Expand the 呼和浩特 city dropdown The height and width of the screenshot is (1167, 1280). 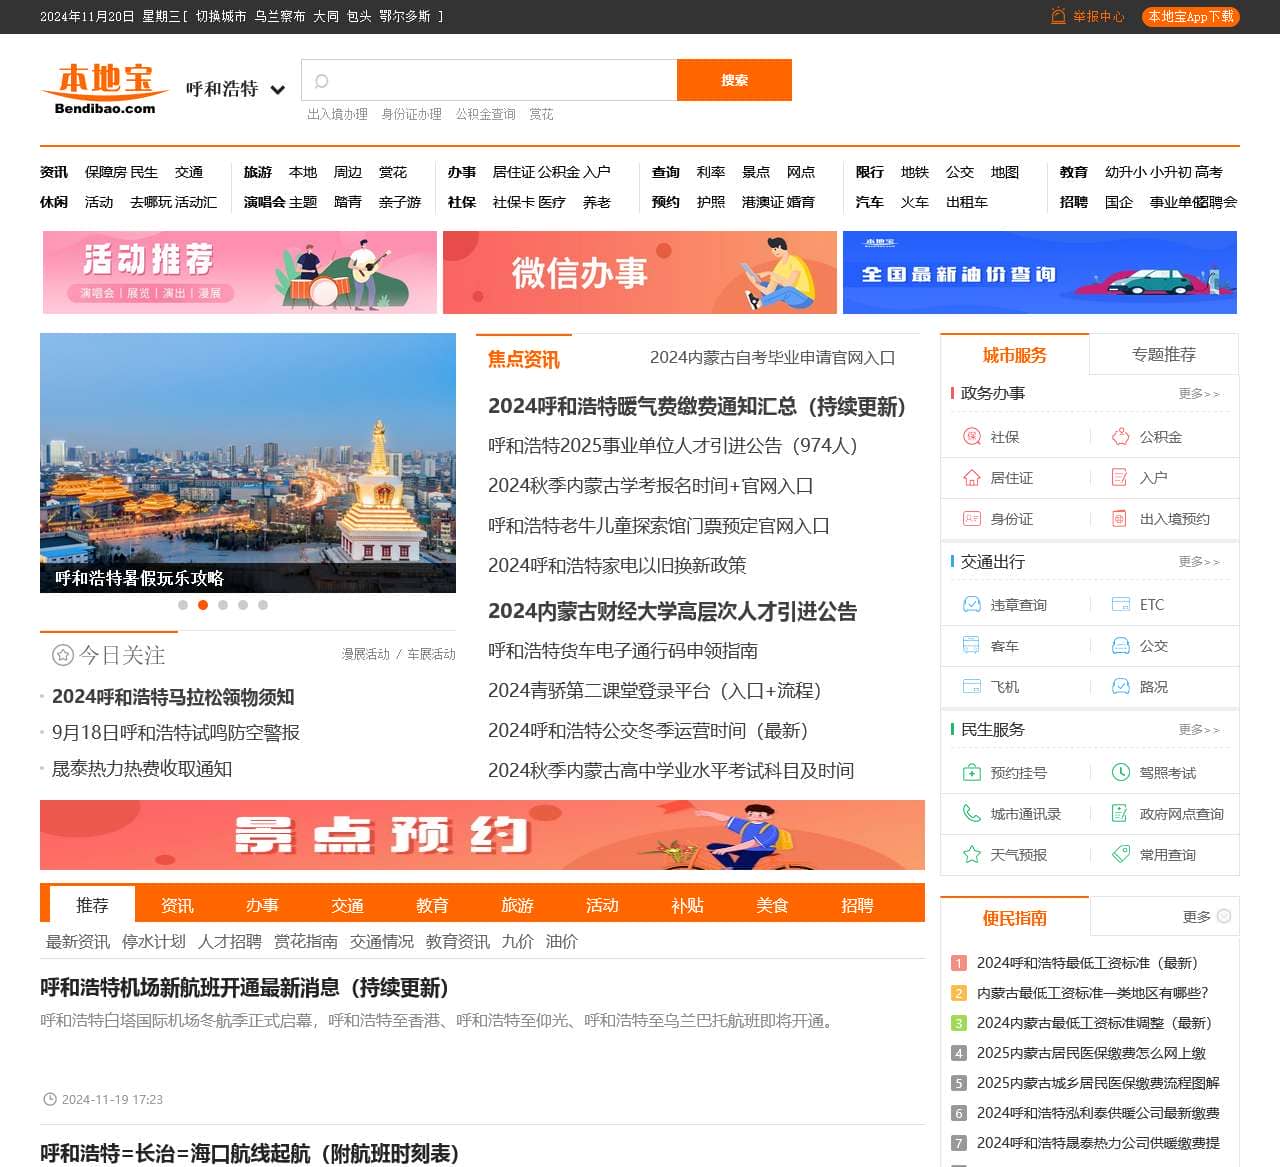(277, 90)
